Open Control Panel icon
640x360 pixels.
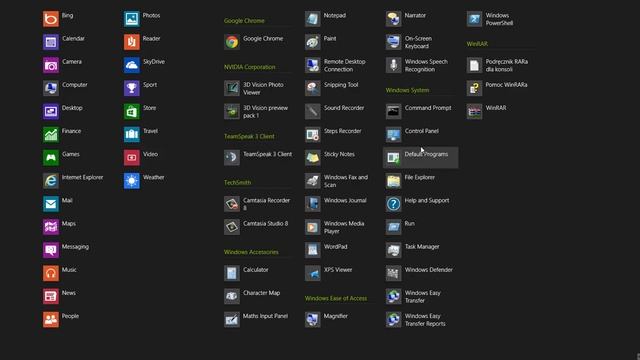[393, 135]
